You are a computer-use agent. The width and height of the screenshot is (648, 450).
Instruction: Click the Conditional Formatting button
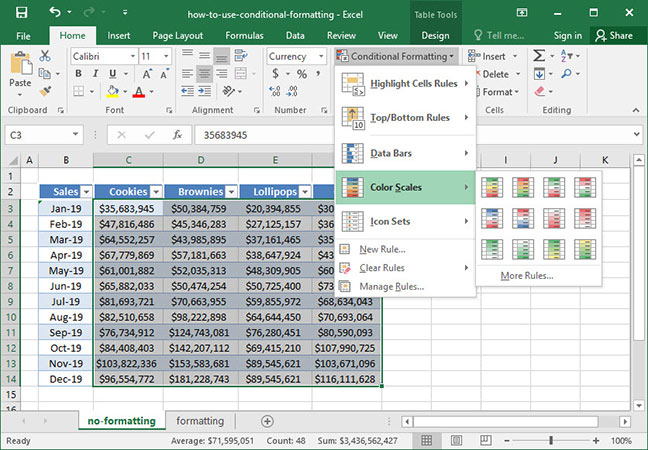pos(396,56)
